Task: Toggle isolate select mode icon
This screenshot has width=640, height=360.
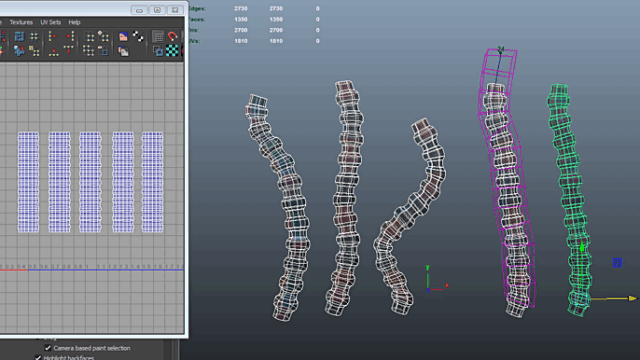Action: [89, 37]
